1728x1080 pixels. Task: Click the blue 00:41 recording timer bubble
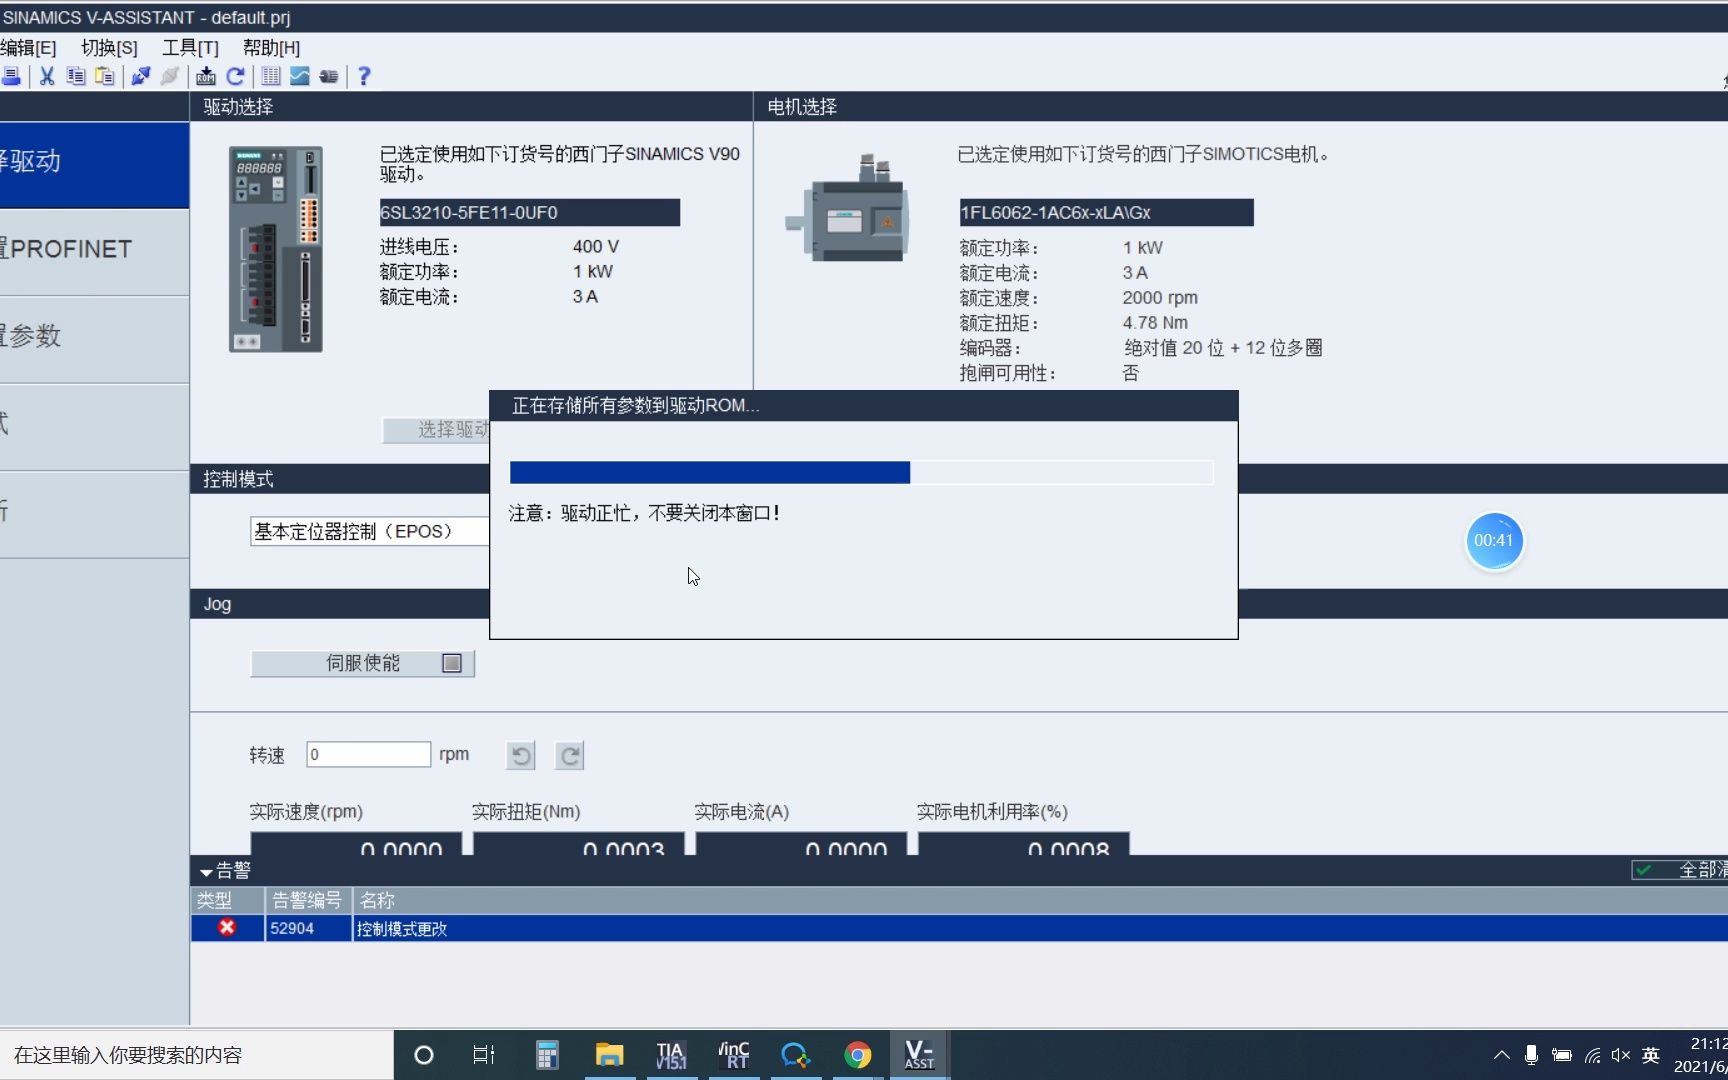pos(1494,541)
